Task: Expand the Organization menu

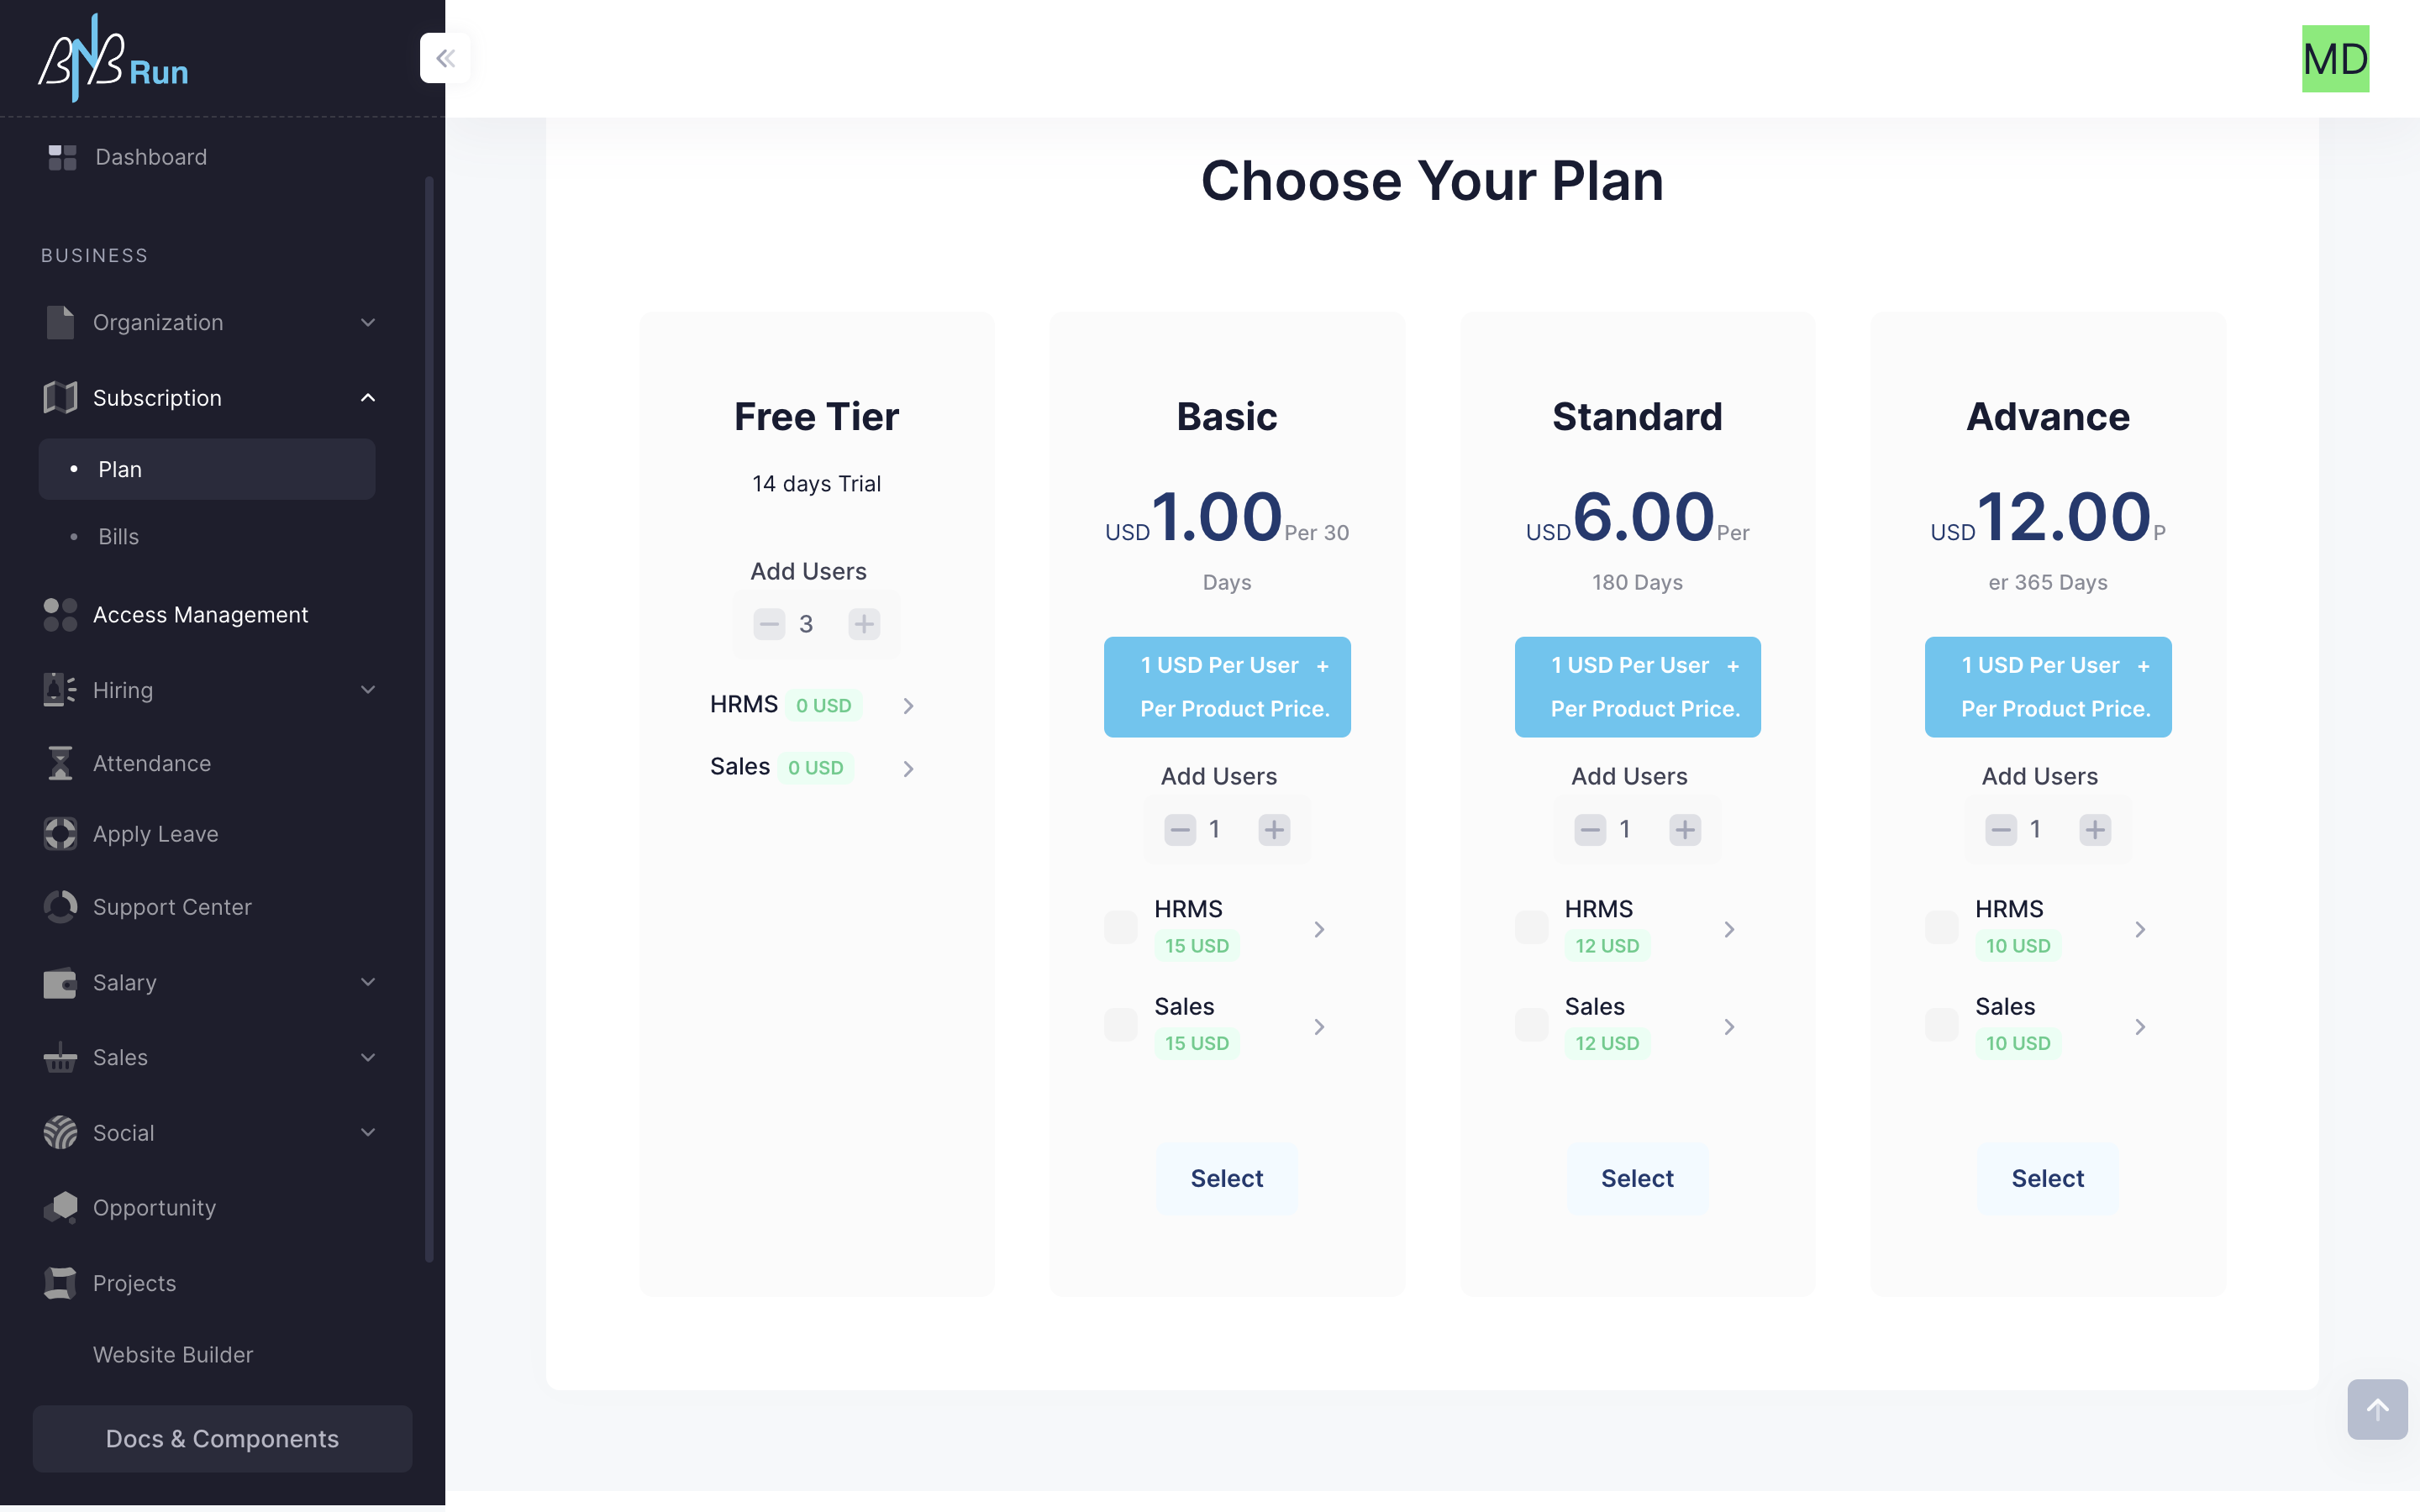Action: click(207, 322)
